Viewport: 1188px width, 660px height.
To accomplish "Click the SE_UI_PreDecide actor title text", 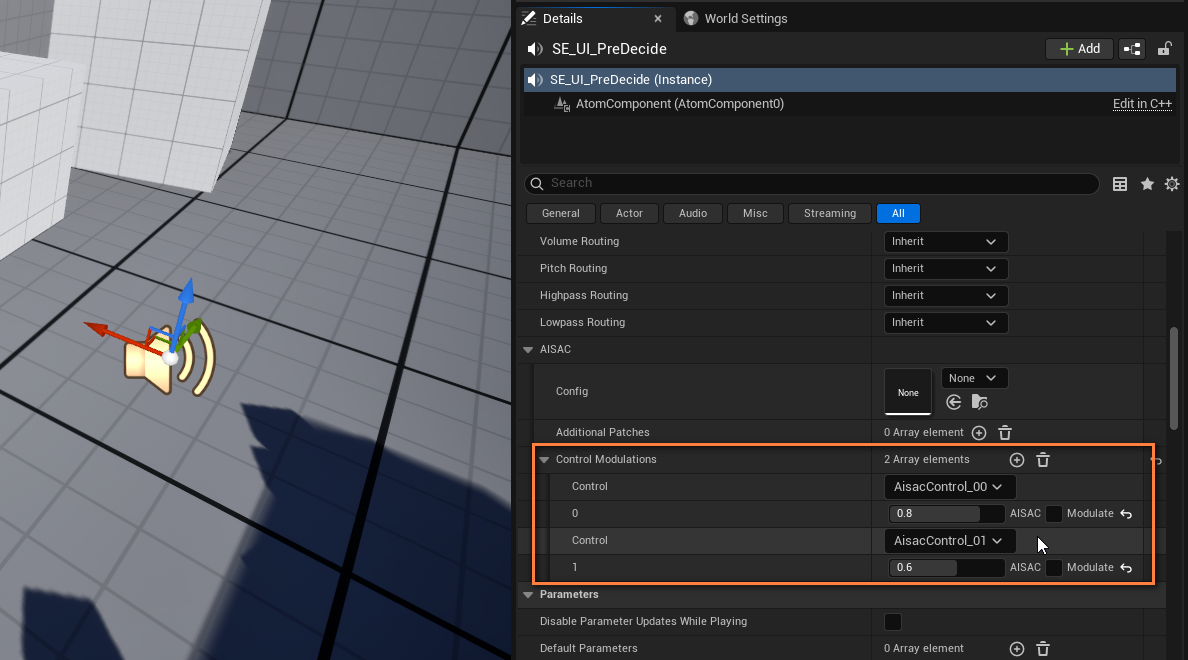I will [609, 49].
